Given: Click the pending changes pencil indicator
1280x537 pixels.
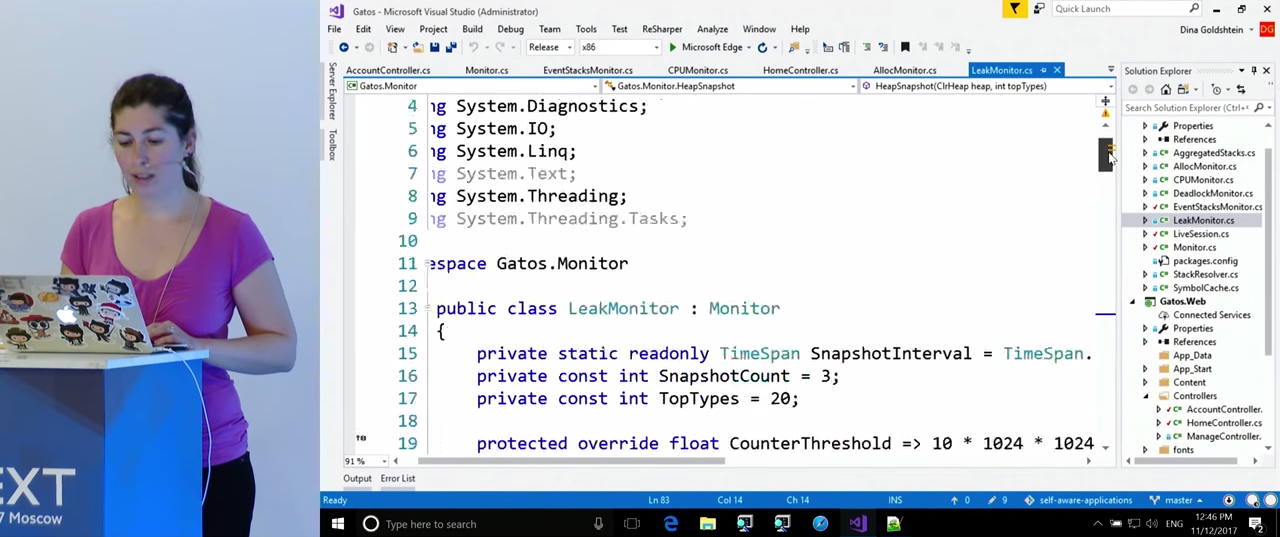Looking at the screenshot, I should click(997, 500).
